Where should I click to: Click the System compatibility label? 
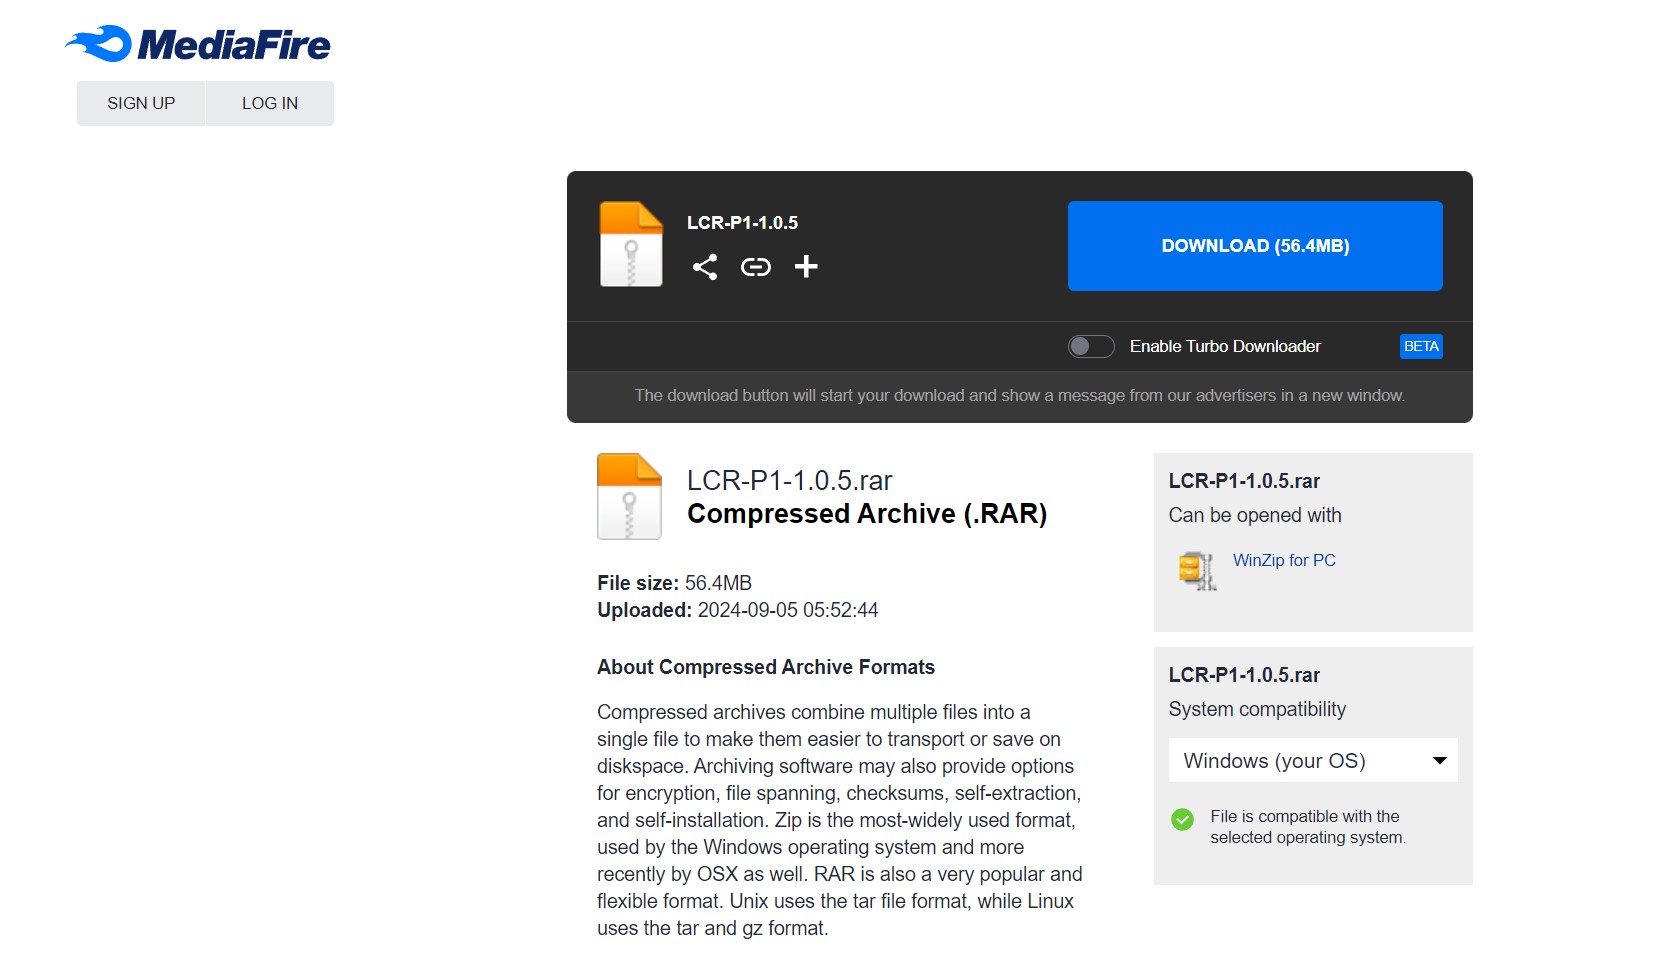pos(1257,709)
